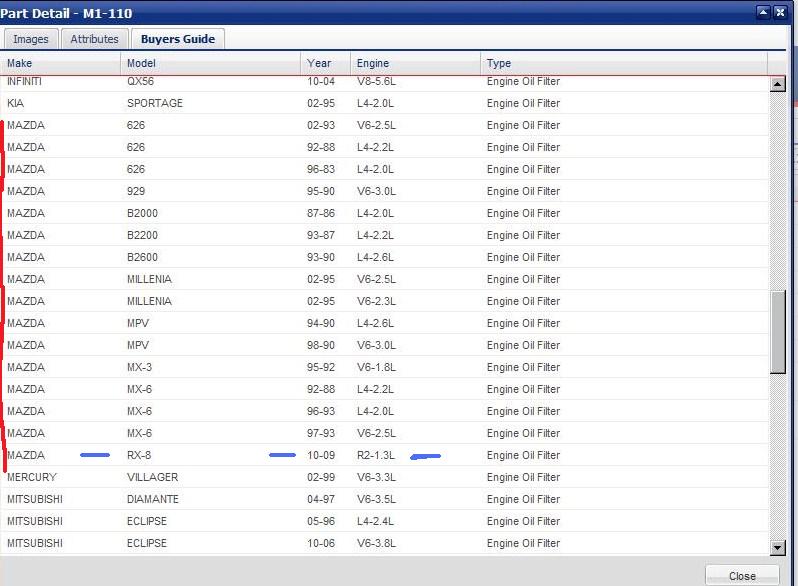The width and height of the screenshot is (798, 586).
Task: Sort by the Model column header
Action: click(210, 63)
